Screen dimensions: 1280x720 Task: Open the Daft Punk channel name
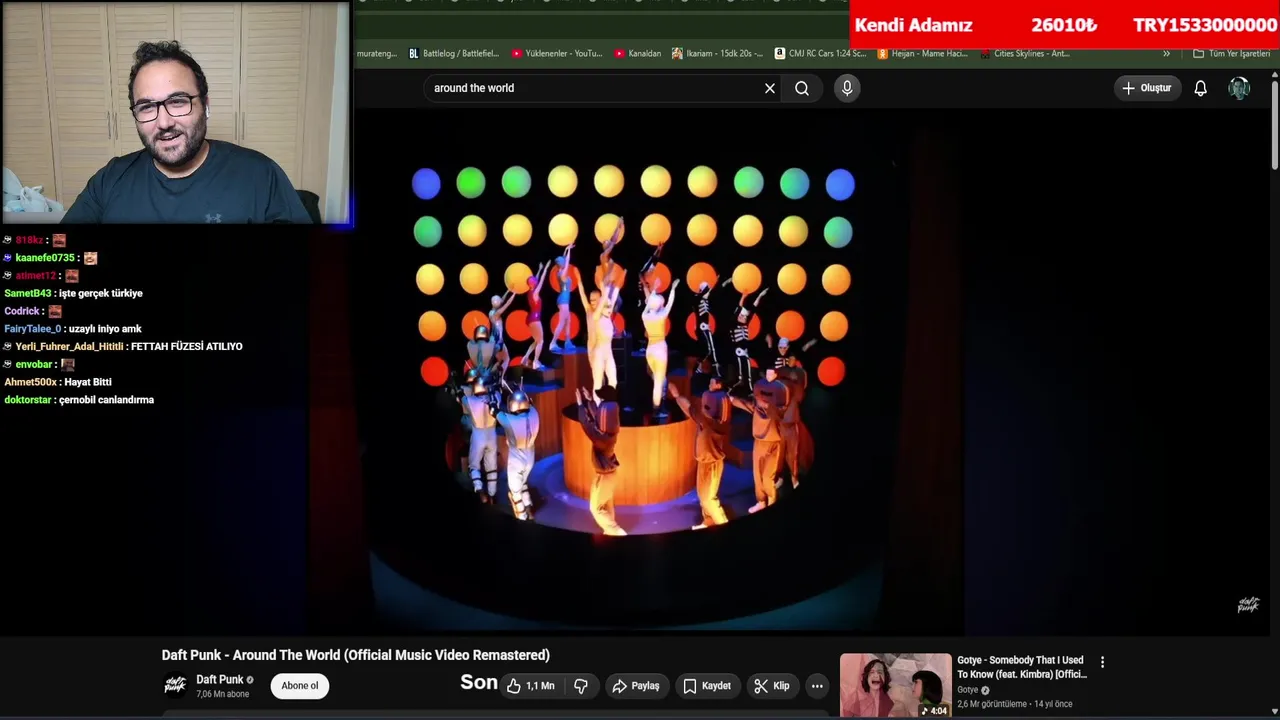[x=220, y=680]
